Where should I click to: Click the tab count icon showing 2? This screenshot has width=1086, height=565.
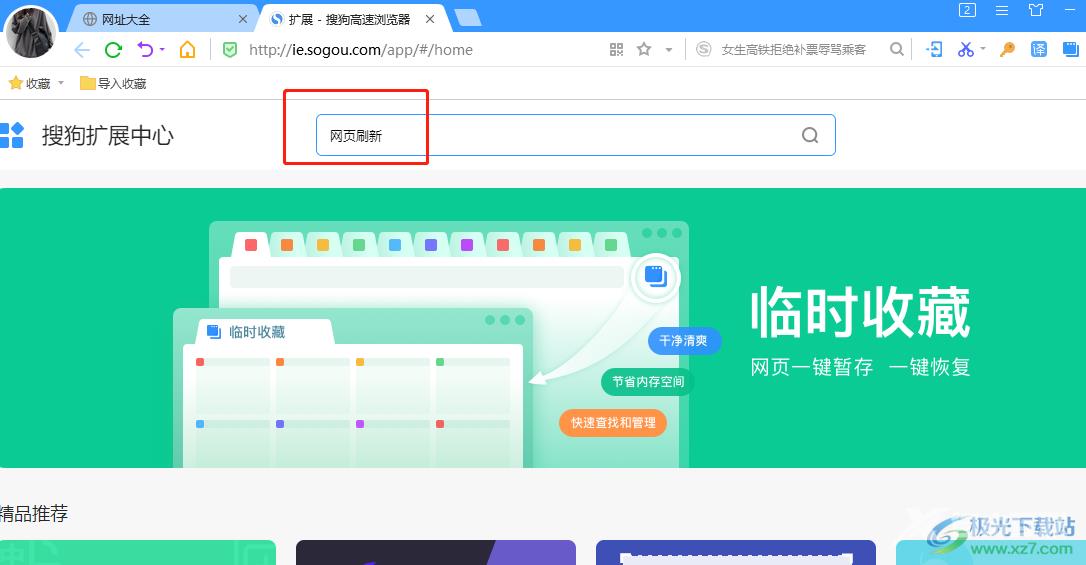coord(967,10)
